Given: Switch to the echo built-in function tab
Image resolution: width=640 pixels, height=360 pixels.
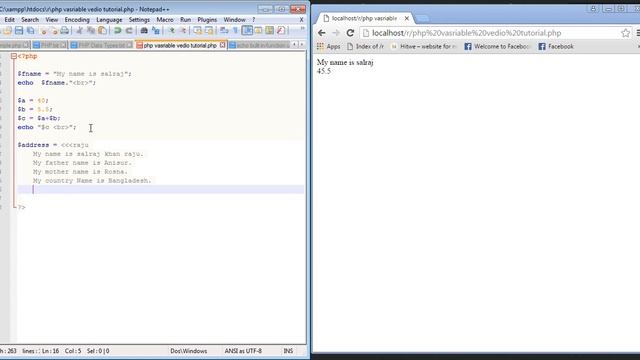Looking at the screenshot, I should (259, 45).
